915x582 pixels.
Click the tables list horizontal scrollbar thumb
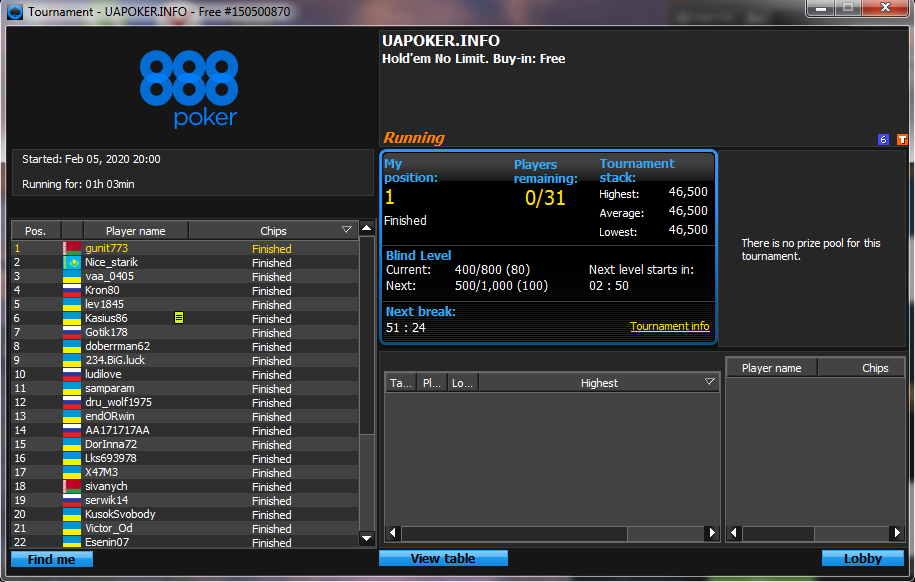(514, 532)
